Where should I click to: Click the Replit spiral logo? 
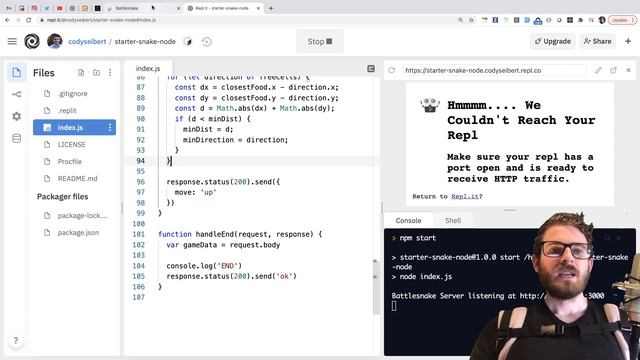(x=32, y=41)
